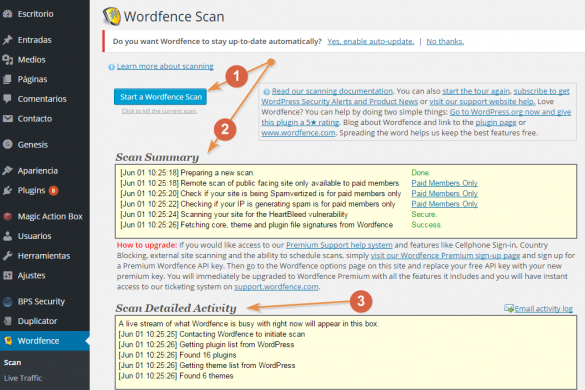Click the Contacto envelope icon
The width and height of the screenshot is (585, 390).
pyautogui.click(x=7, y=119)
